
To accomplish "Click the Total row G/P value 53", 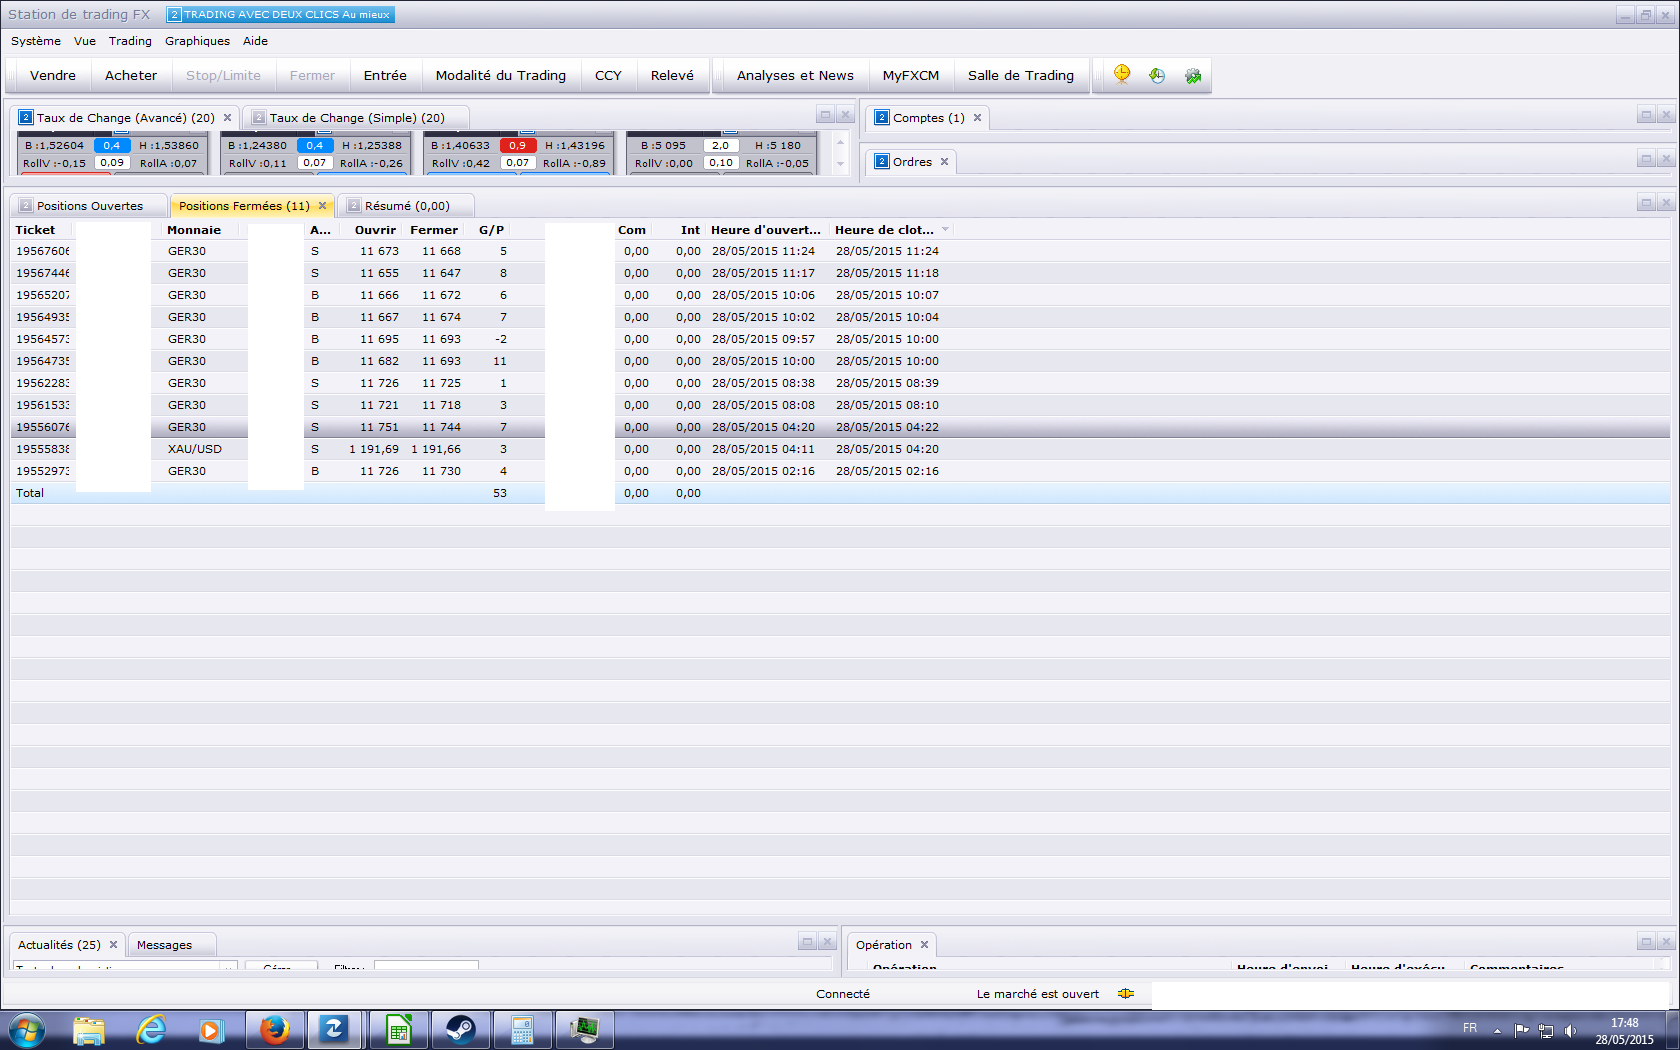I will 500,493.
